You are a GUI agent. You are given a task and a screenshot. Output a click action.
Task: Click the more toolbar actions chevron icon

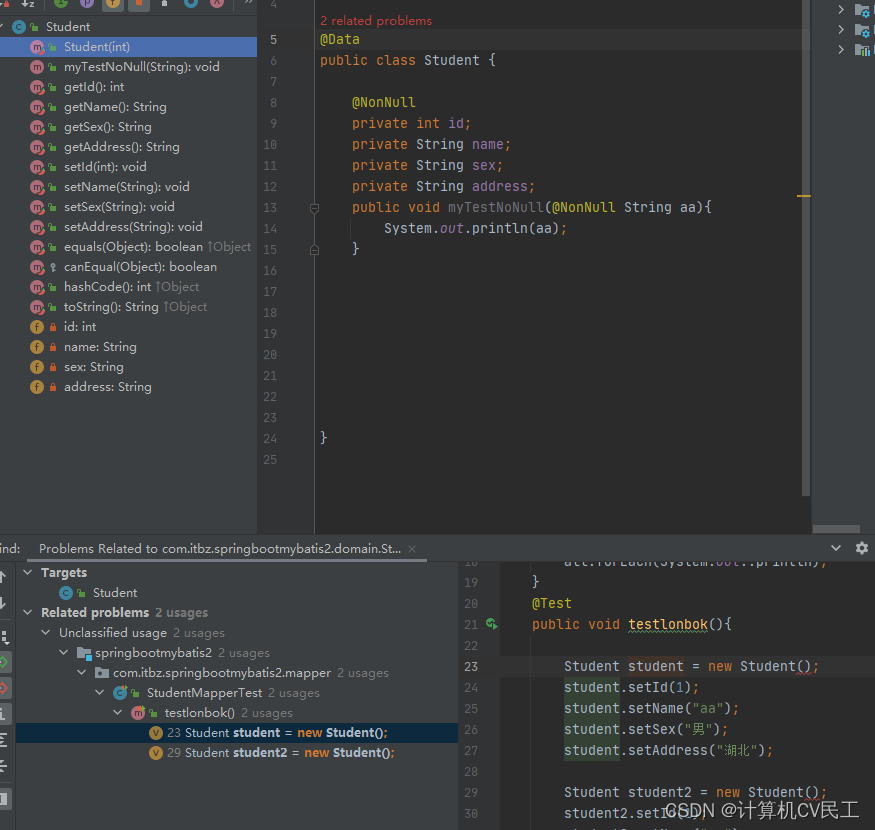click(249, 4)
